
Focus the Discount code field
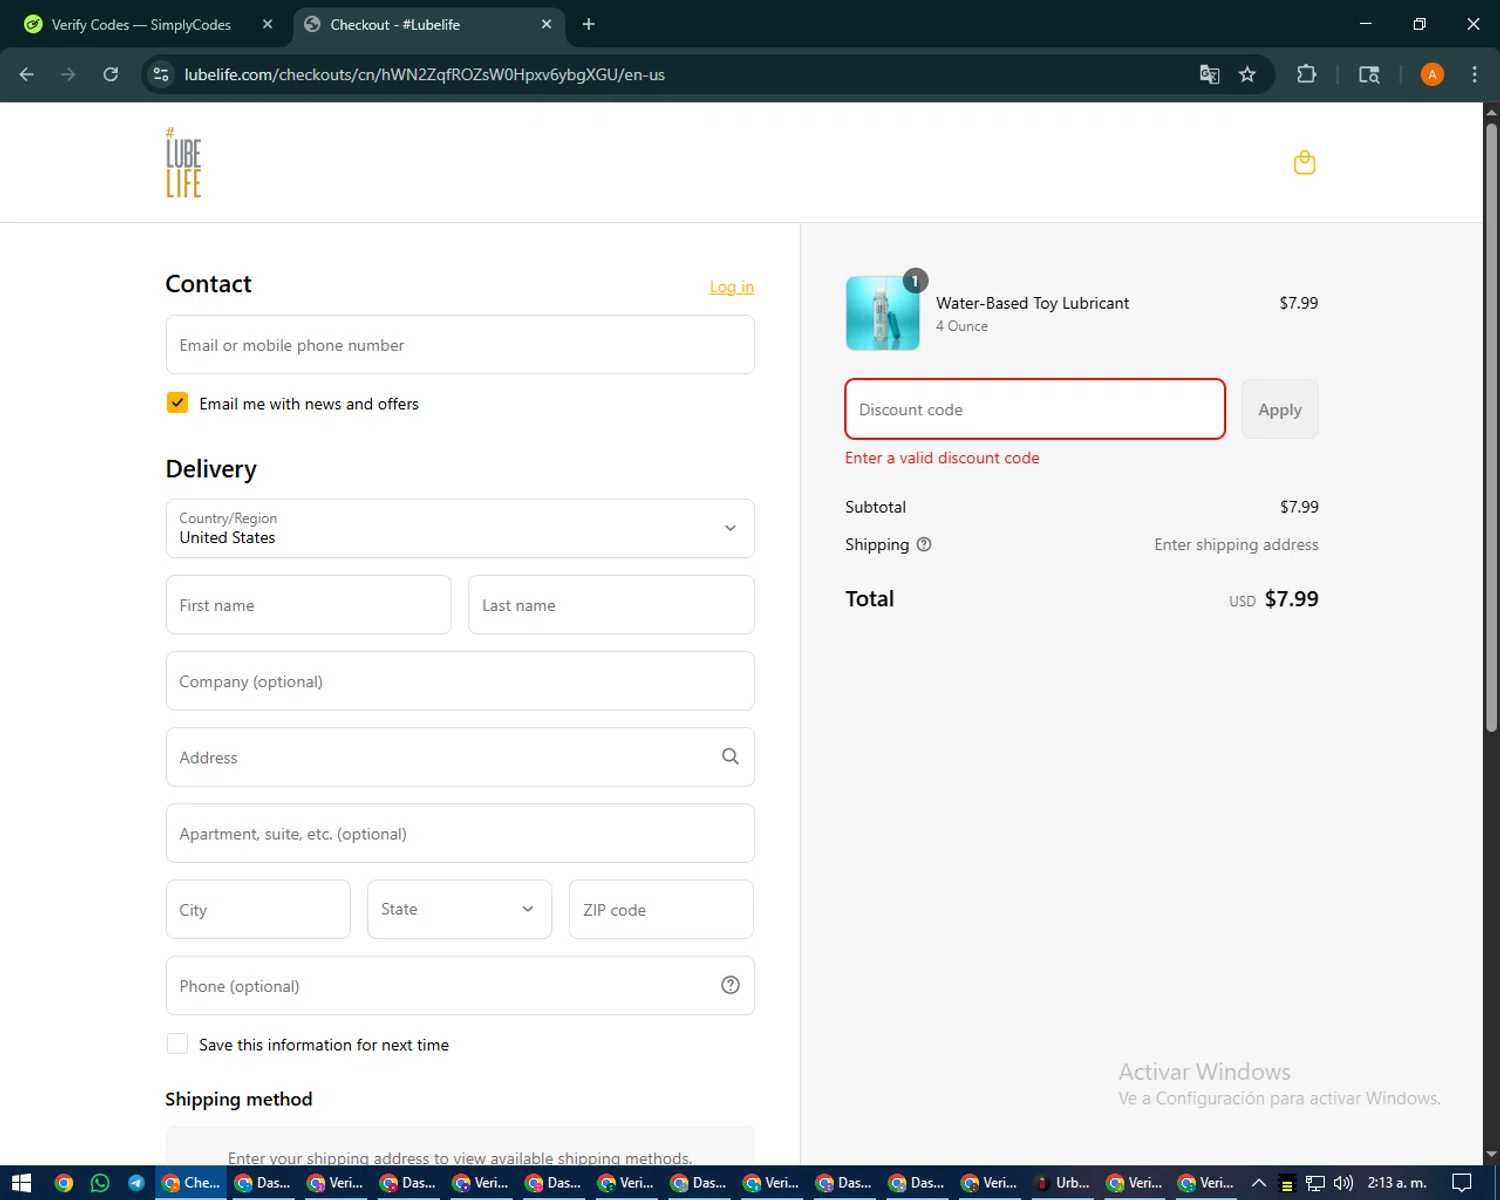pos(1035,409)
